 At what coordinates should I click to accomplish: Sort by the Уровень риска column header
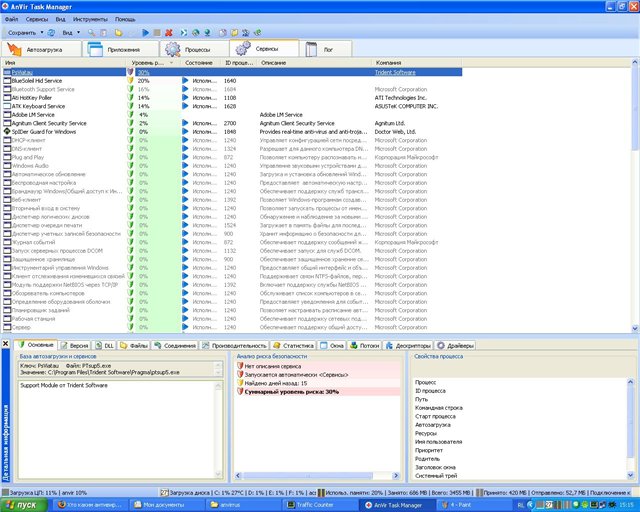154,63
